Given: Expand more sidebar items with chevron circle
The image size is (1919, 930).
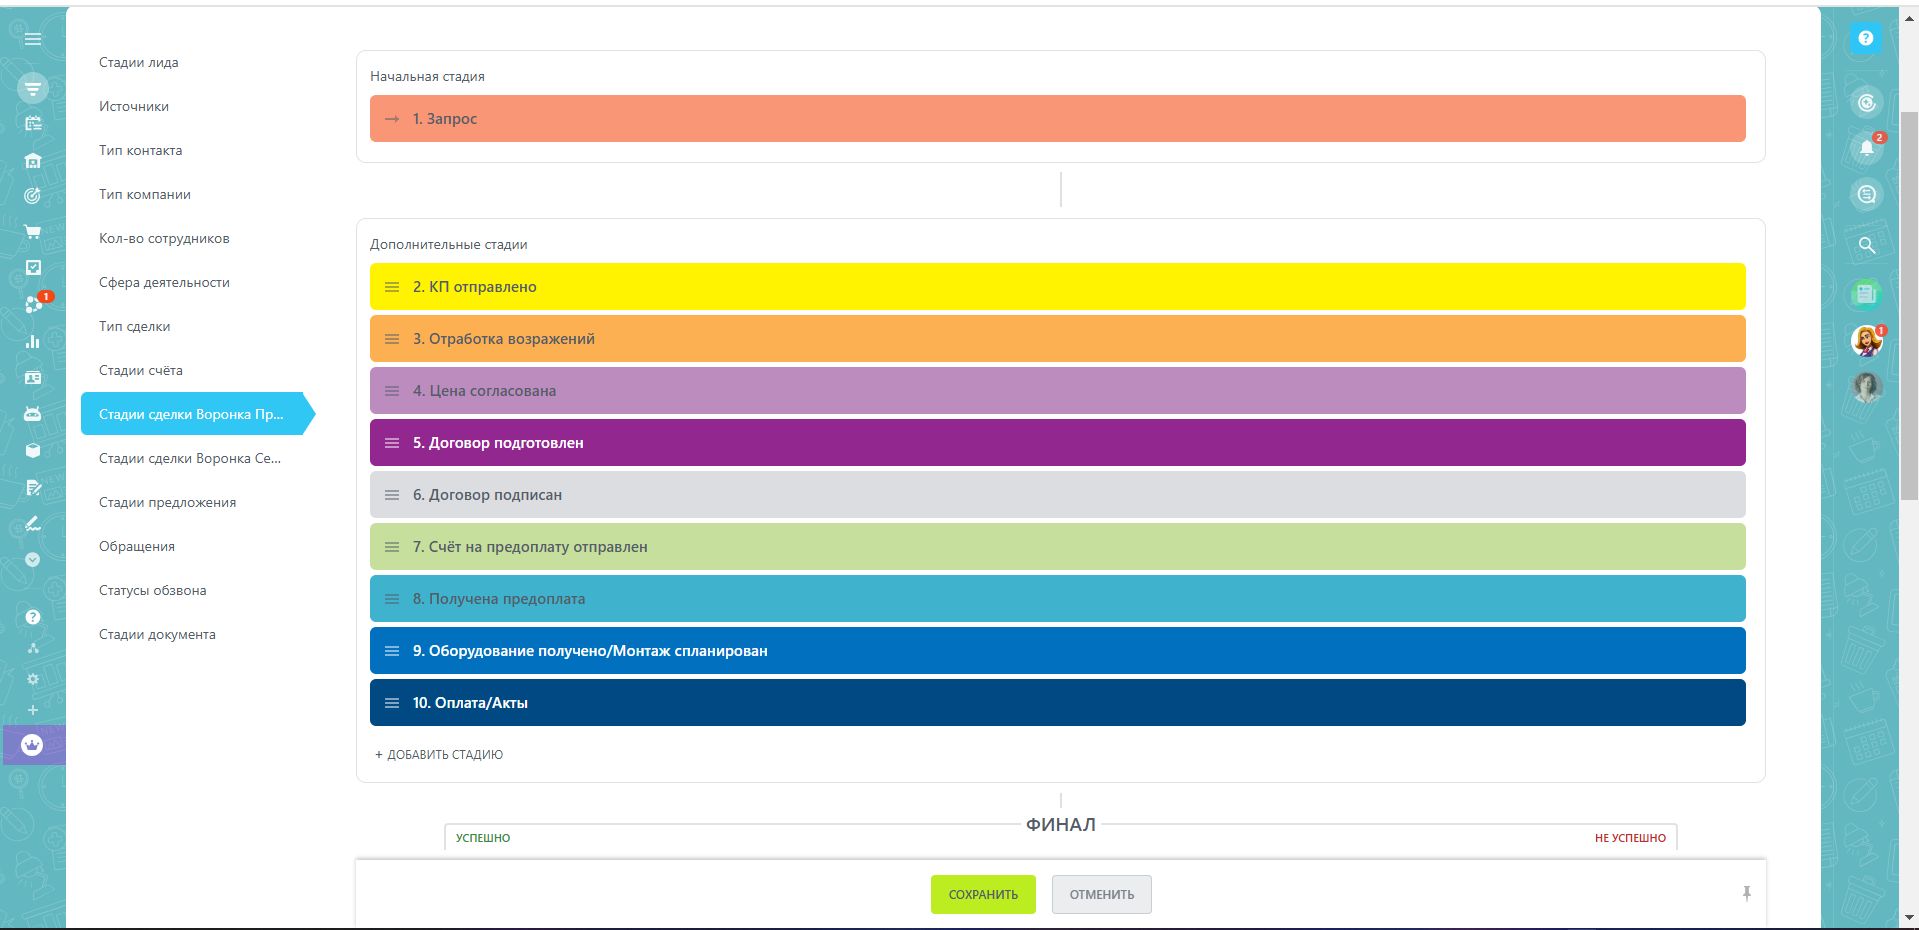Looking at the screenshot, I should point(33,560).
